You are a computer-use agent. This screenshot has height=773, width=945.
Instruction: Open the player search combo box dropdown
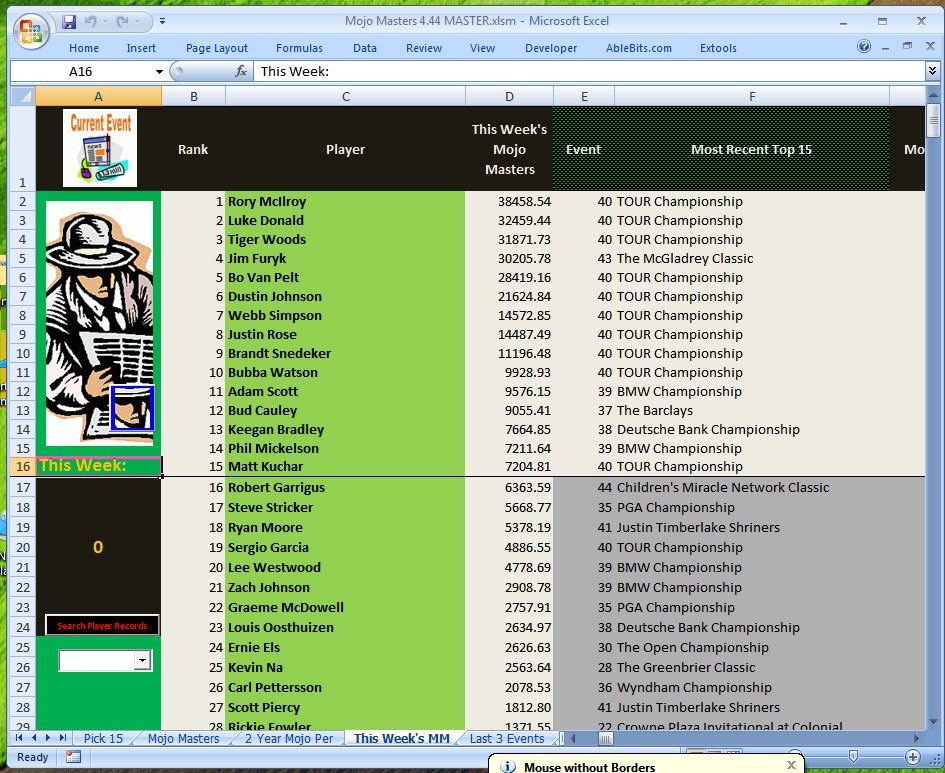pyautogui.click(x=142, y=660)
